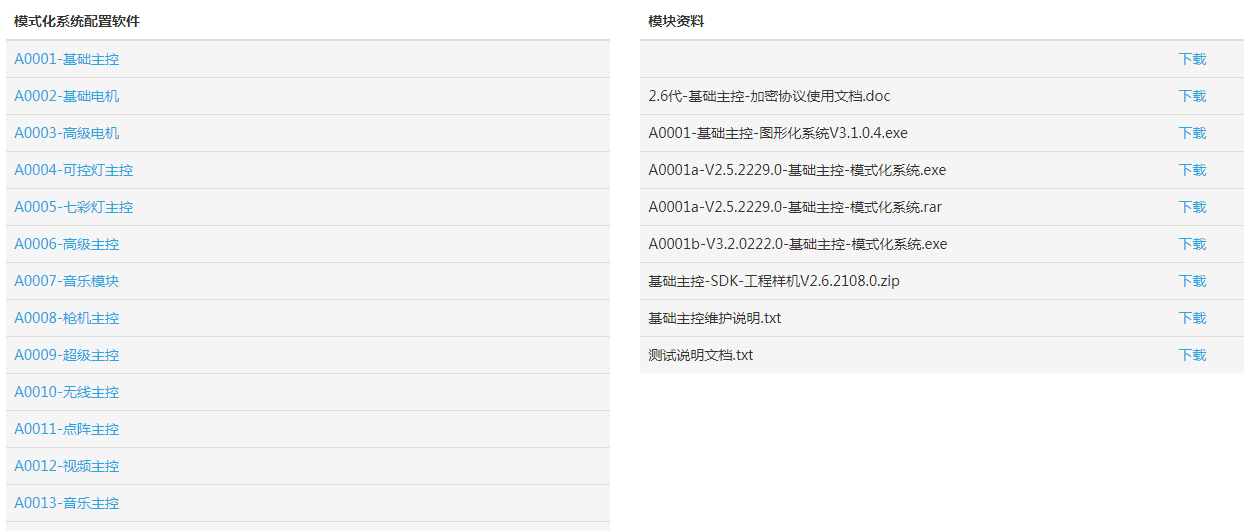Open A0003-高级电机 in the list
Screen dimensions: 1259x531
66,133
